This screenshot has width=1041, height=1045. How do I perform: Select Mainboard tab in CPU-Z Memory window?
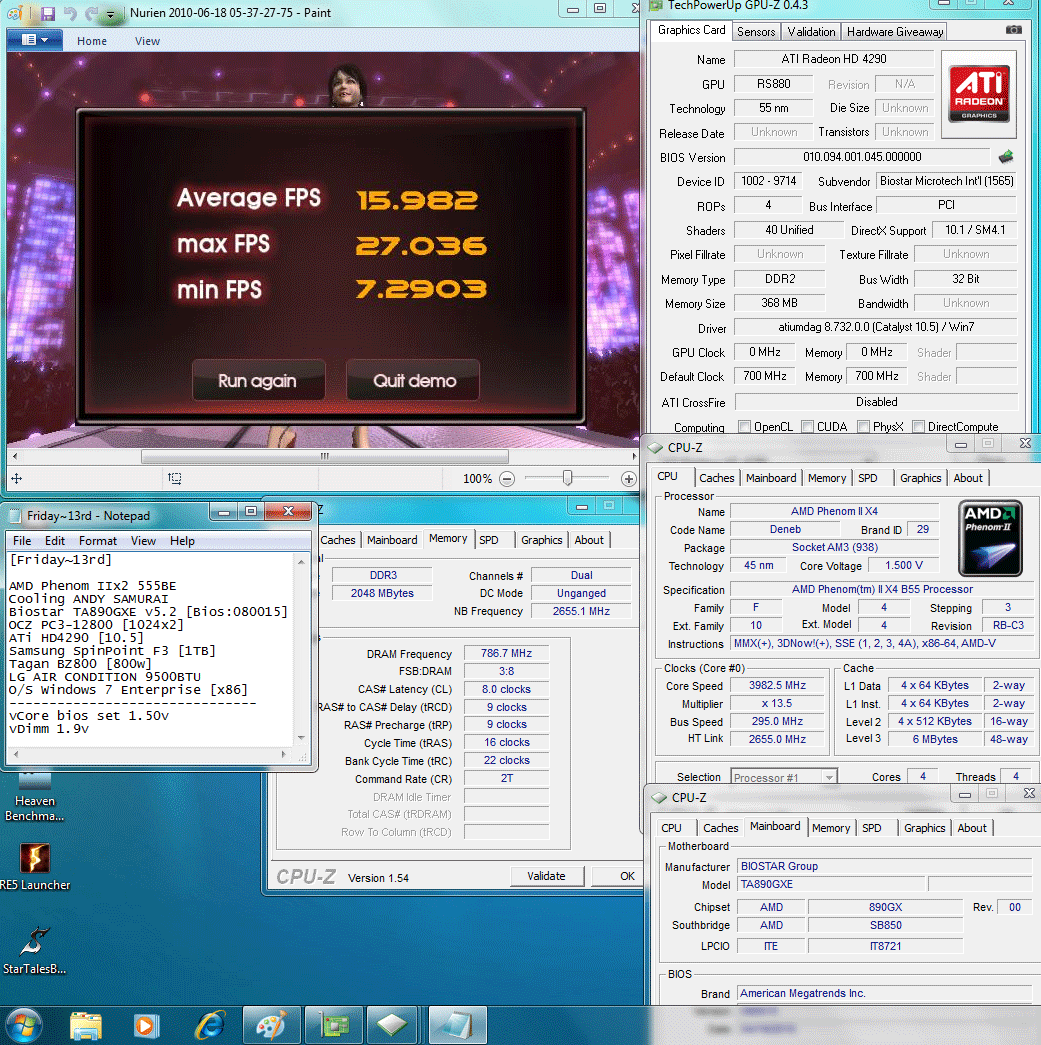(392, 540)
